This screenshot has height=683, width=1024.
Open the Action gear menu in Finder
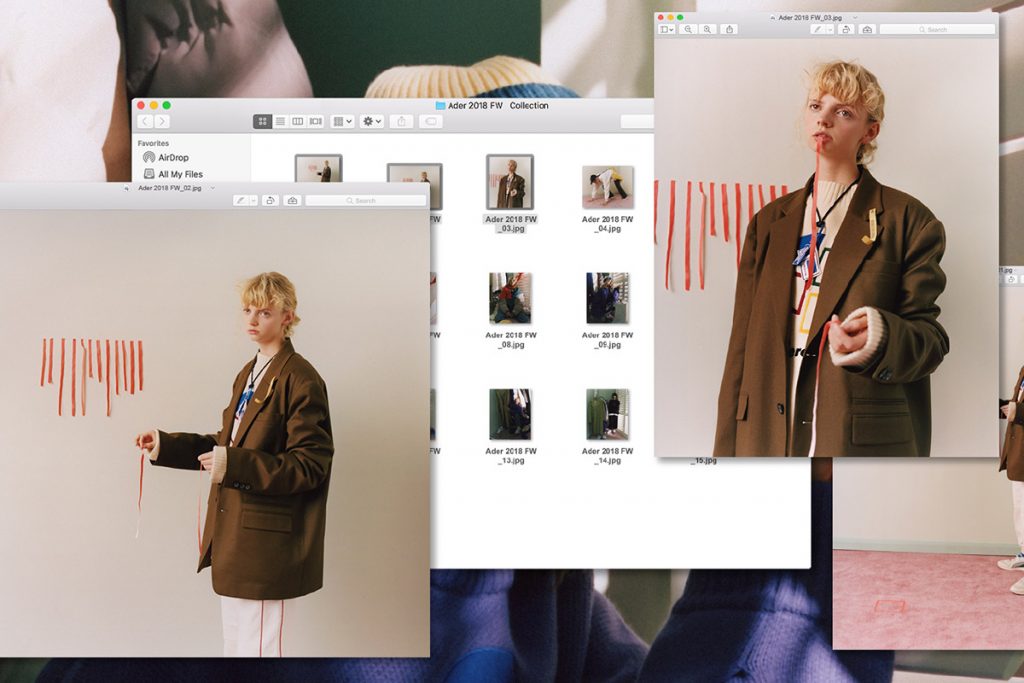[370, 121]
